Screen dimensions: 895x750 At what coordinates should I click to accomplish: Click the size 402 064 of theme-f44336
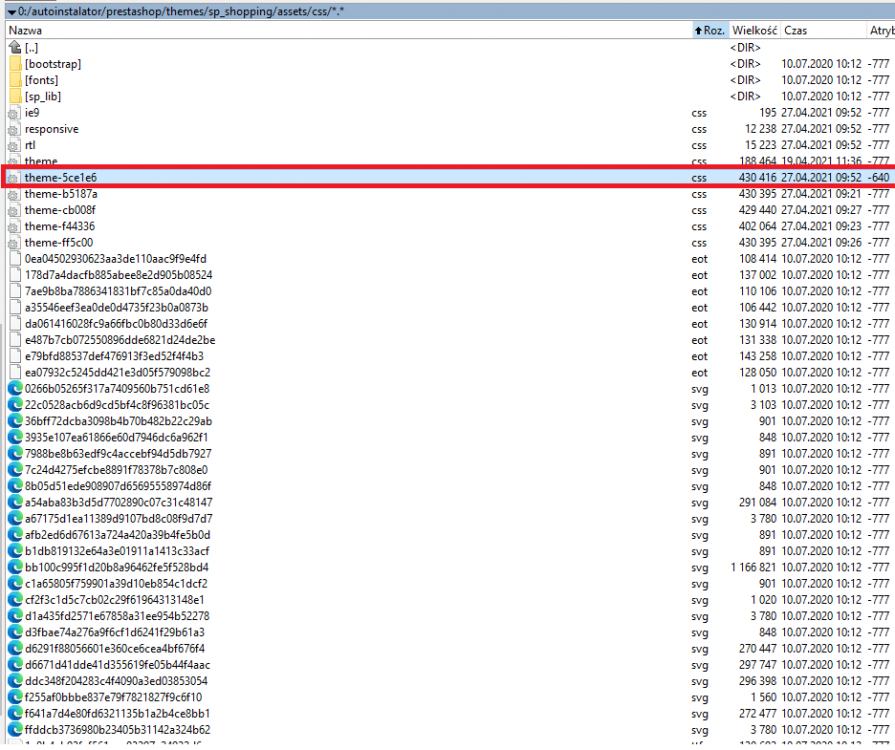point(757,227)
